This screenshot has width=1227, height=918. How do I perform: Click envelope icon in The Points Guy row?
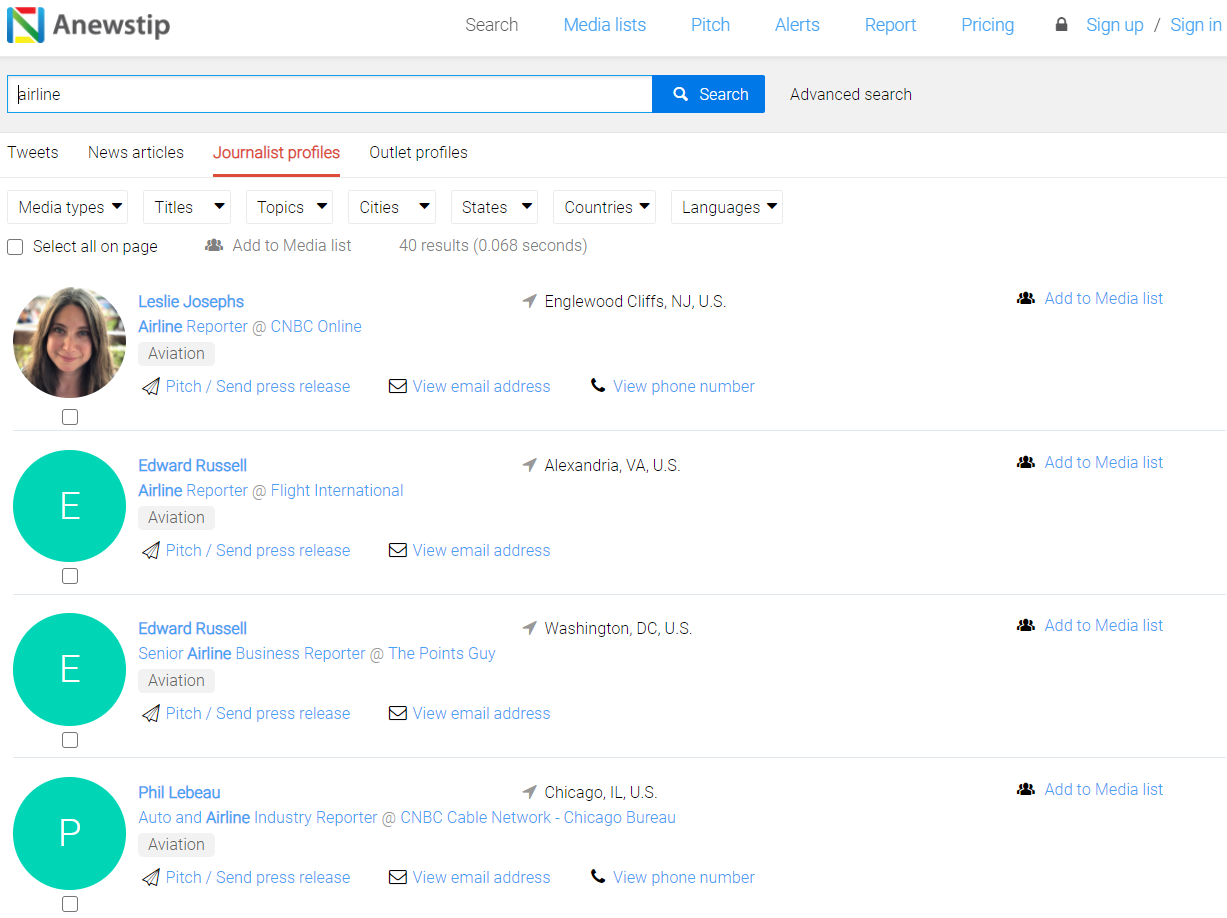[398, 713]
